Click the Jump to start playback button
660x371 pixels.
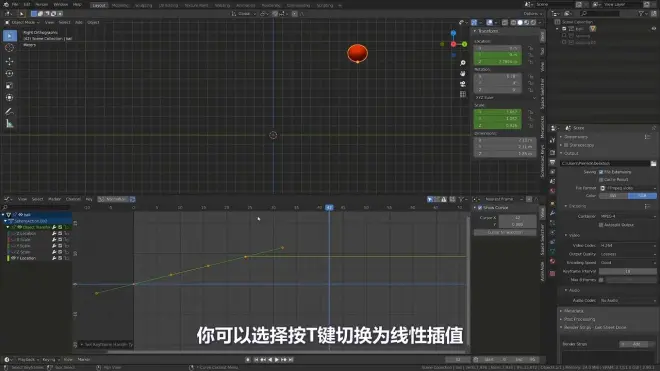pos(255,360)
